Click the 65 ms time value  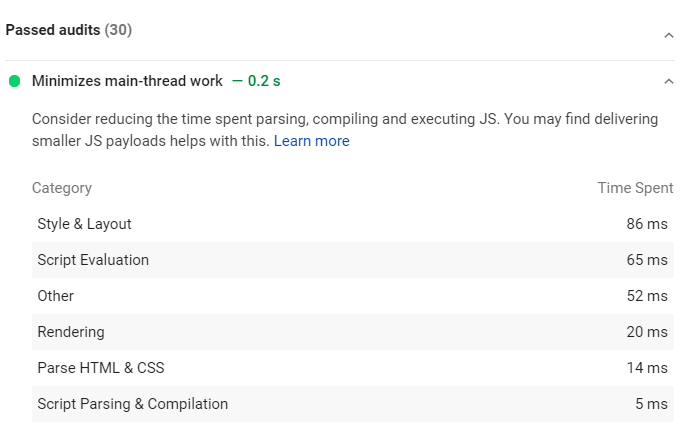point(646,260)
